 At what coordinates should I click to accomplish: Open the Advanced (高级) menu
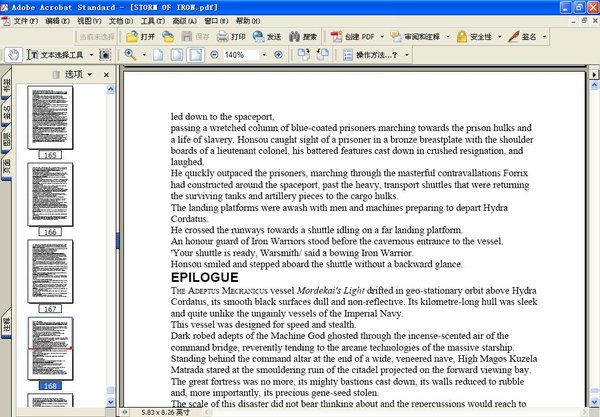click(x=184, y=21)
